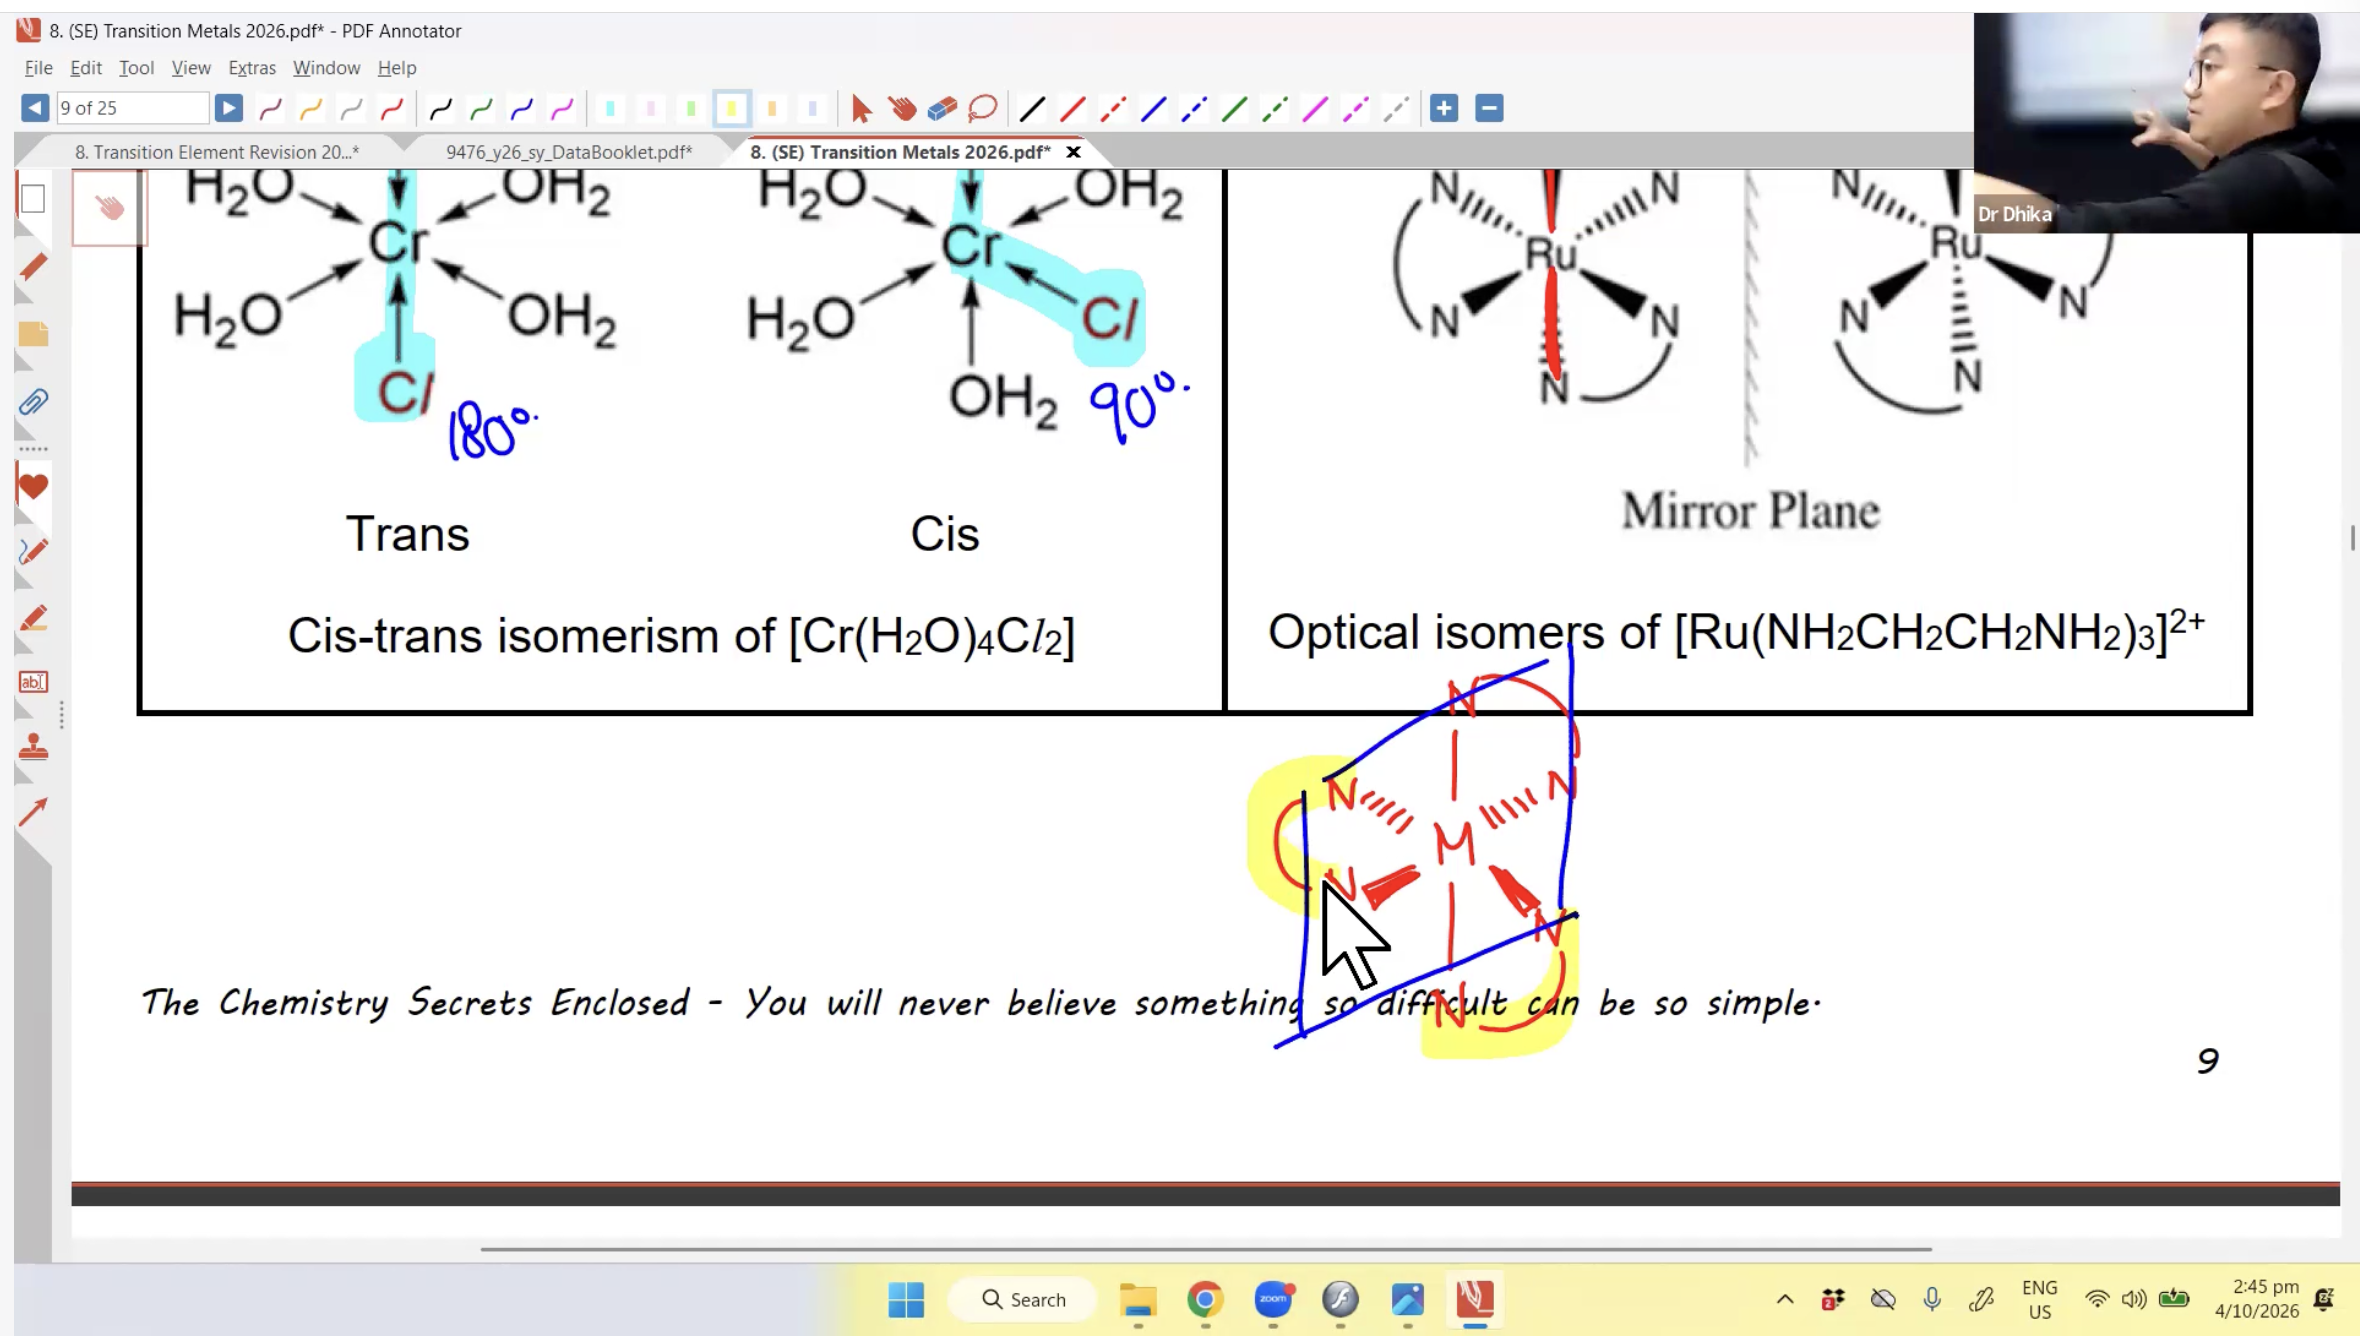Screen dimensions: 2360x1336
Task: Select the sidebar Pen tool
Action: click(x=33, y=552)
